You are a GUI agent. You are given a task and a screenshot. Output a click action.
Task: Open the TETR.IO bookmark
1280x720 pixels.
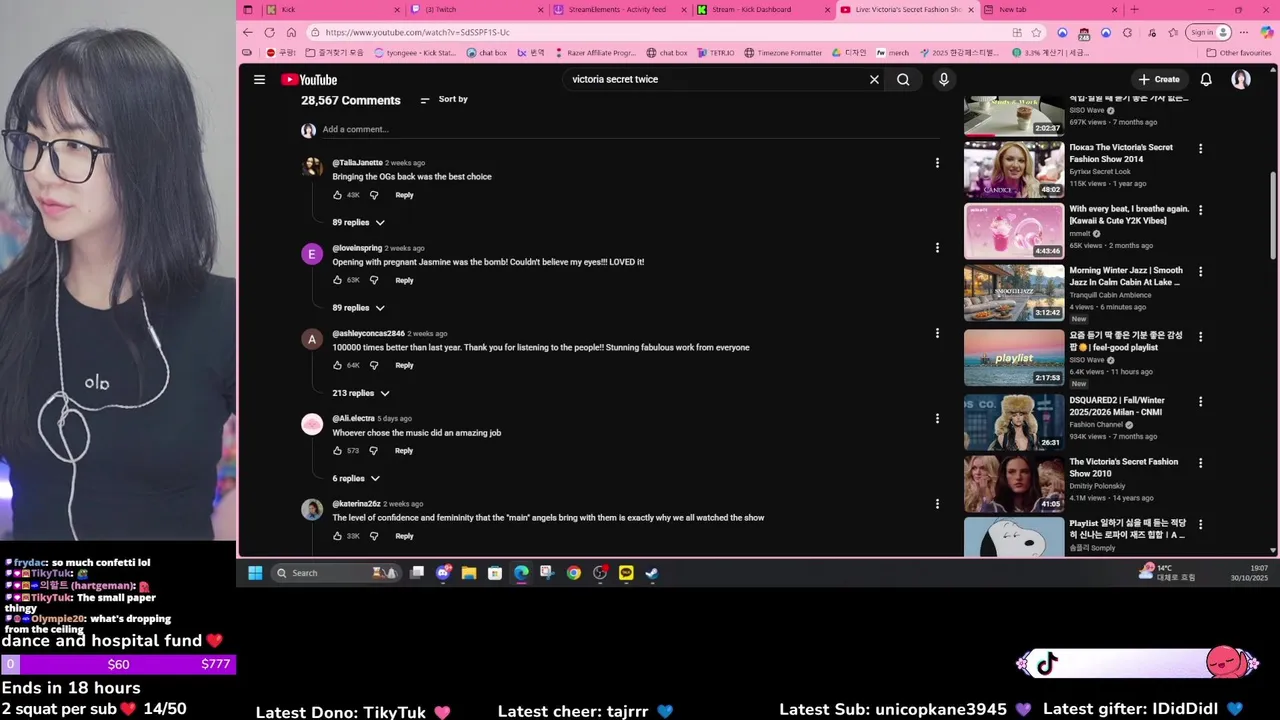tap(716, 53)
